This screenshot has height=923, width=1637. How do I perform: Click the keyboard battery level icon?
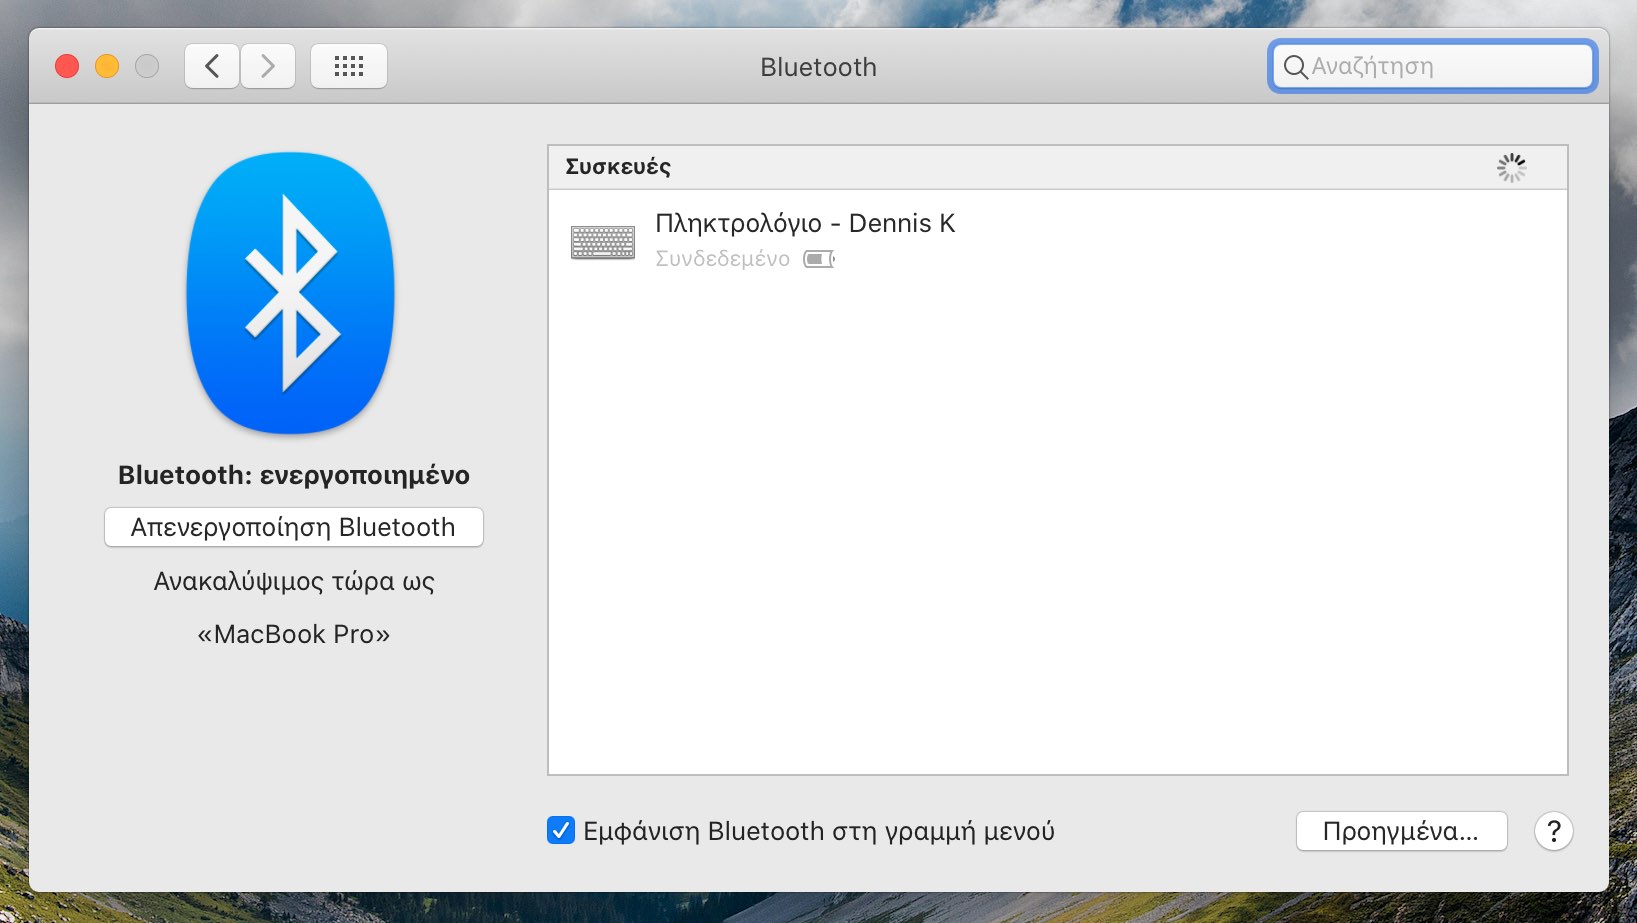pyautogui.click(x=819, y=260)
